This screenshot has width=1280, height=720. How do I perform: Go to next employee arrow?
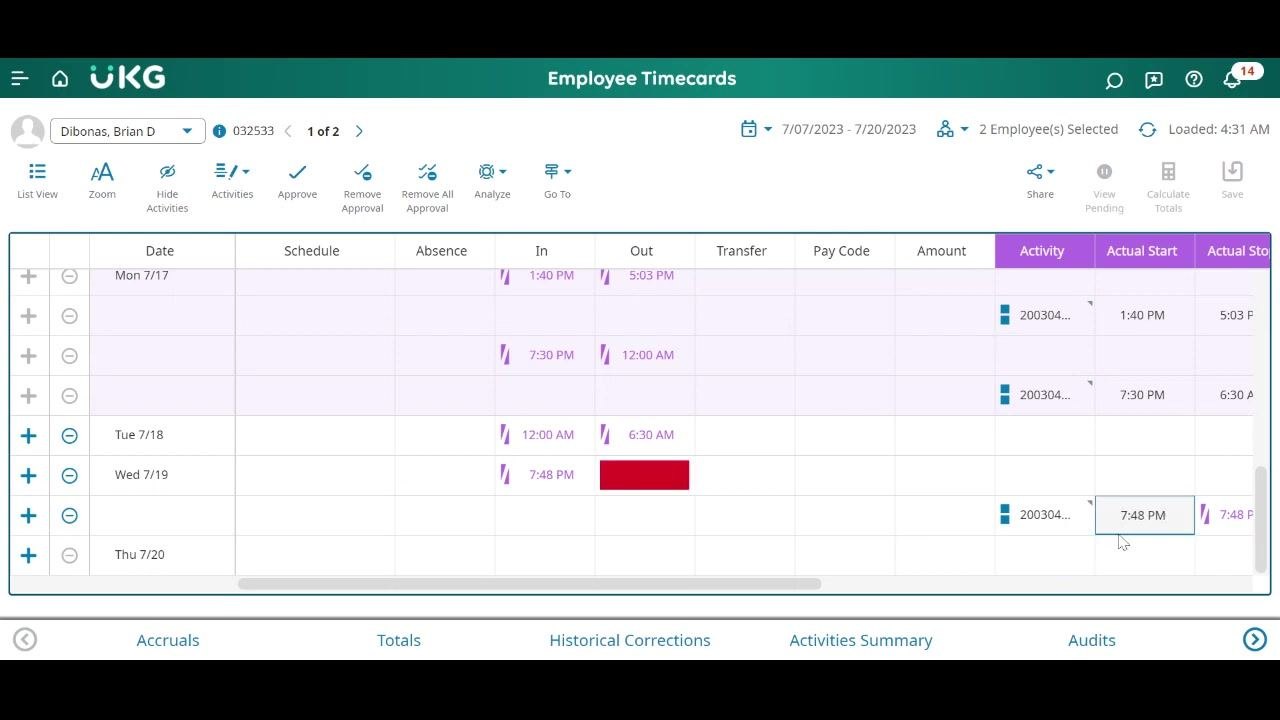point(359,131)
